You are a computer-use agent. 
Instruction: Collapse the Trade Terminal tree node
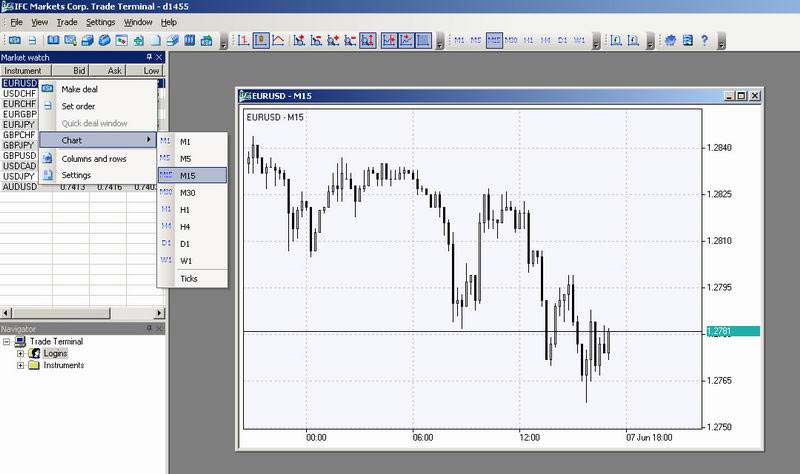point(7,341)
